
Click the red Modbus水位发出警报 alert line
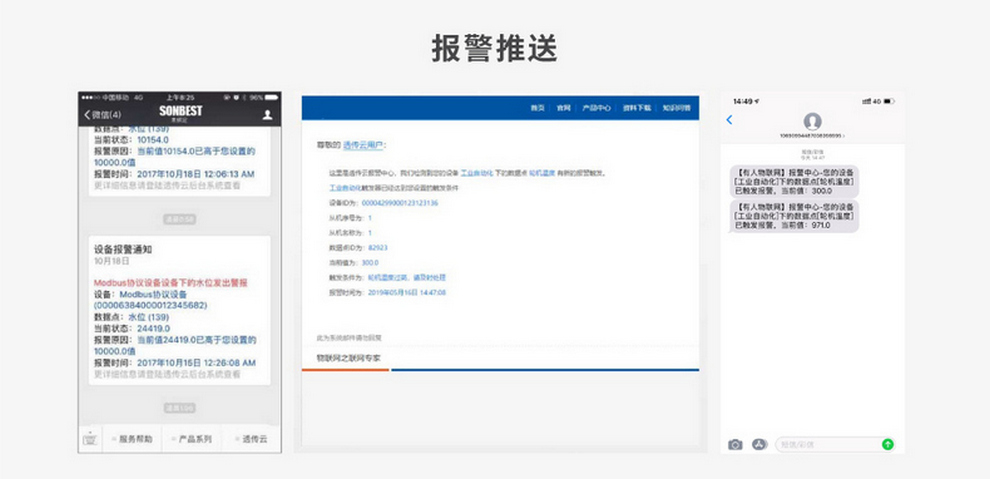tap(170, 283)
